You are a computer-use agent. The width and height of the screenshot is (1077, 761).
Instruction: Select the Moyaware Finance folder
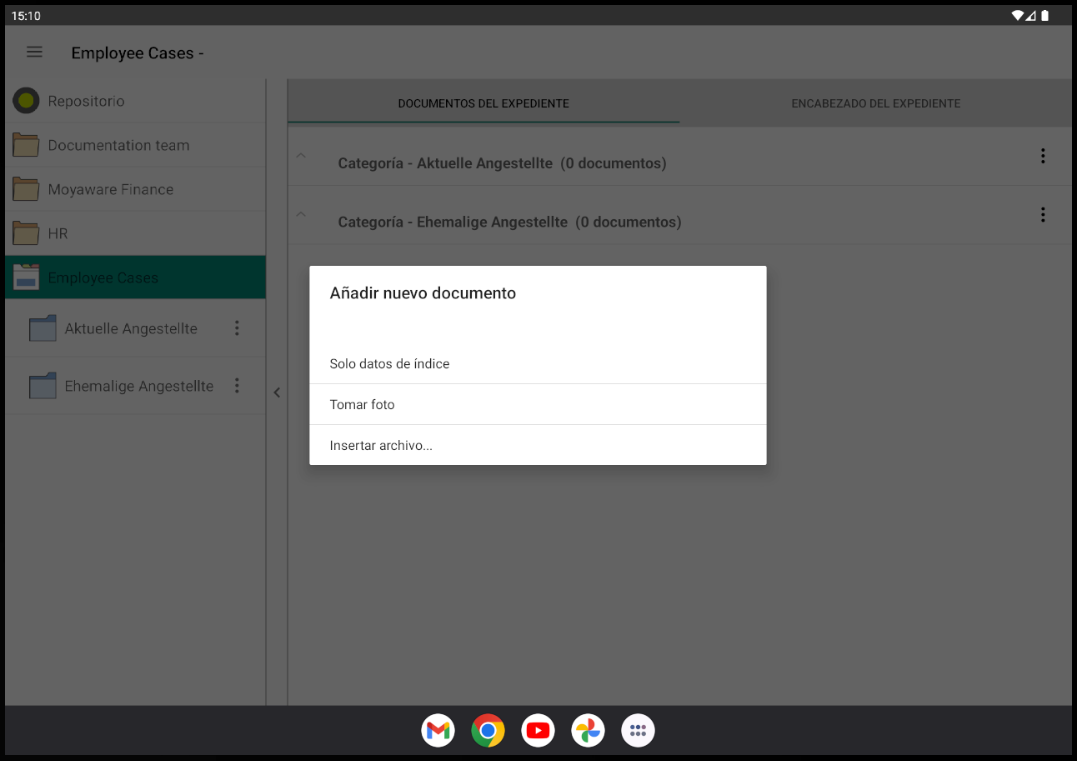click(x=110, y=189)
